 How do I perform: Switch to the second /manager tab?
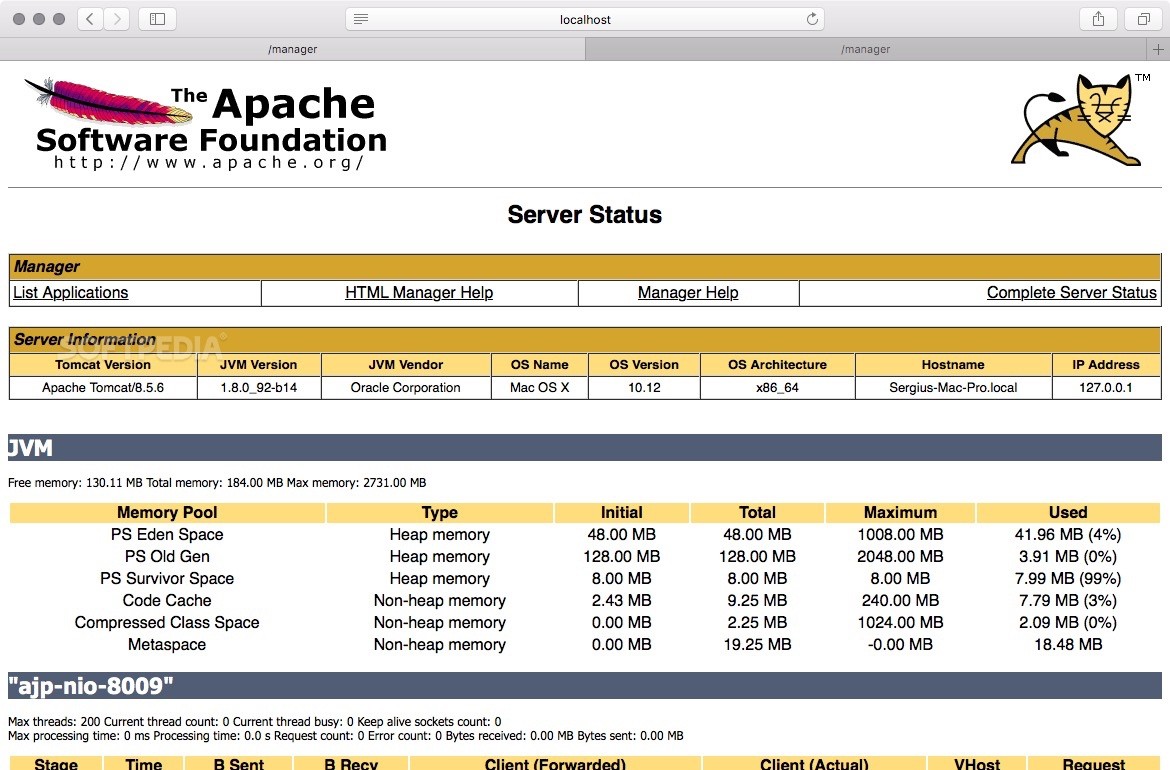point(866,49)
